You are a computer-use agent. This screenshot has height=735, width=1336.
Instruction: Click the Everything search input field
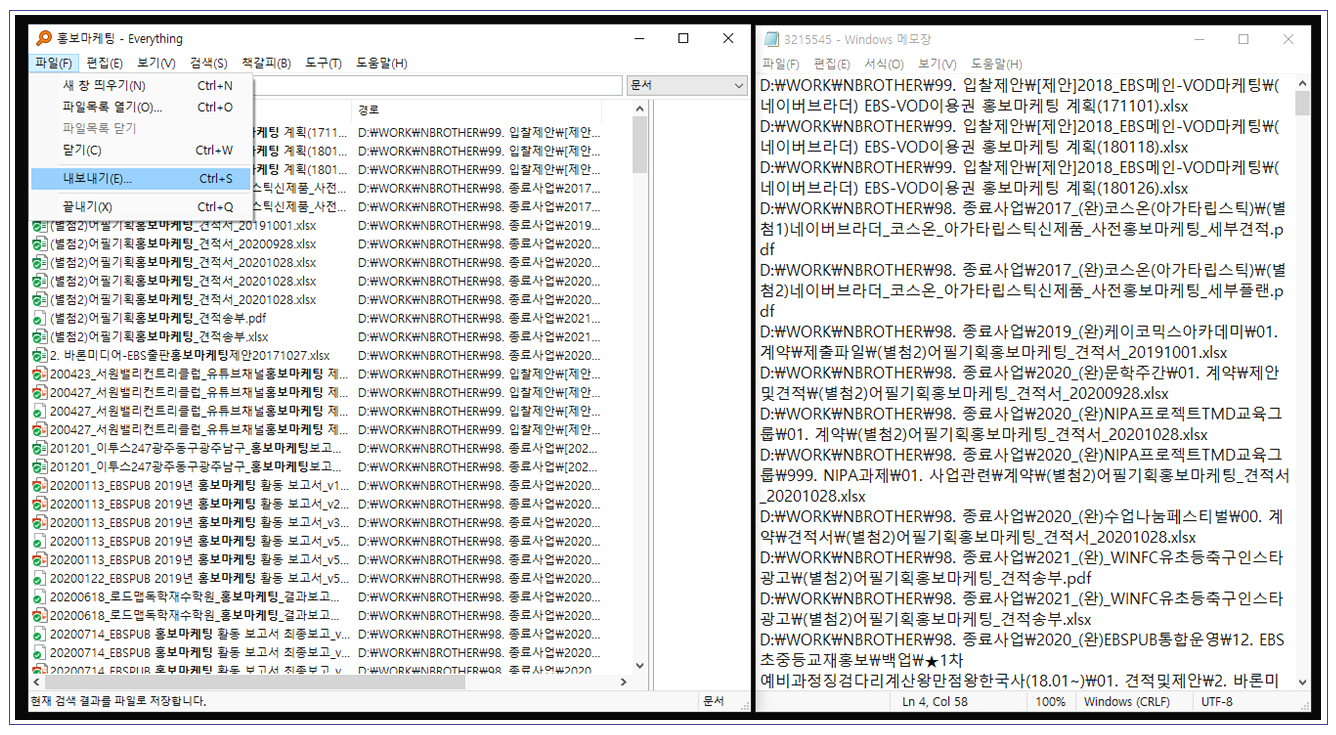coord(437,86)
